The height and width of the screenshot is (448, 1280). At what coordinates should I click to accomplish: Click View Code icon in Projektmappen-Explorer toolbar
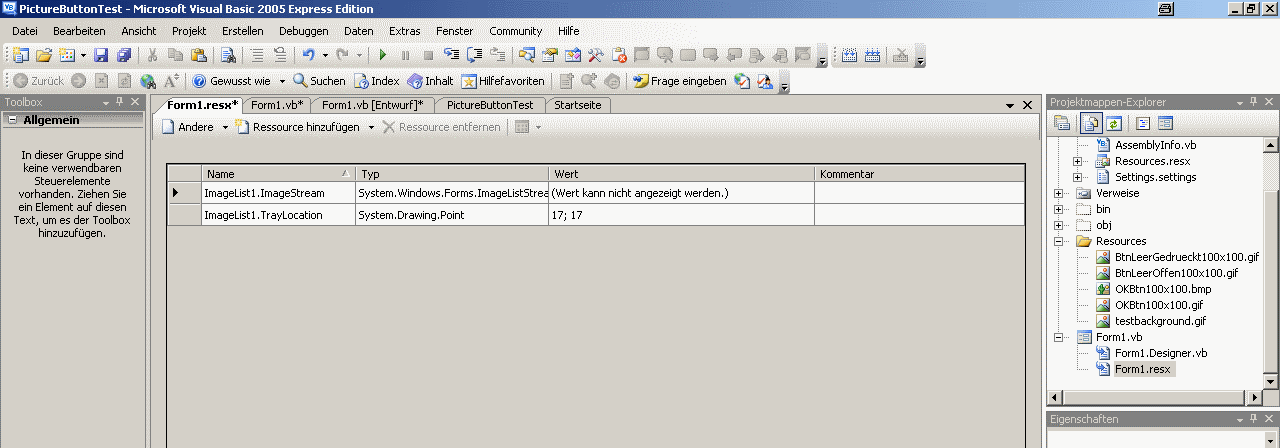tap(1141, 124)
